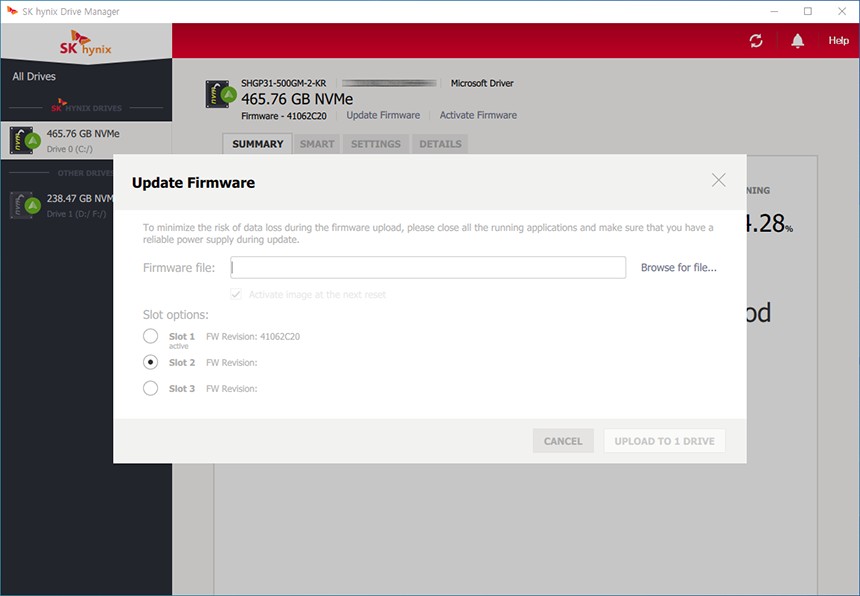The height and width of the screenshot is (596, 860).
Task: Close the Update Firmware dialog with X
Action: pos(718,180)
